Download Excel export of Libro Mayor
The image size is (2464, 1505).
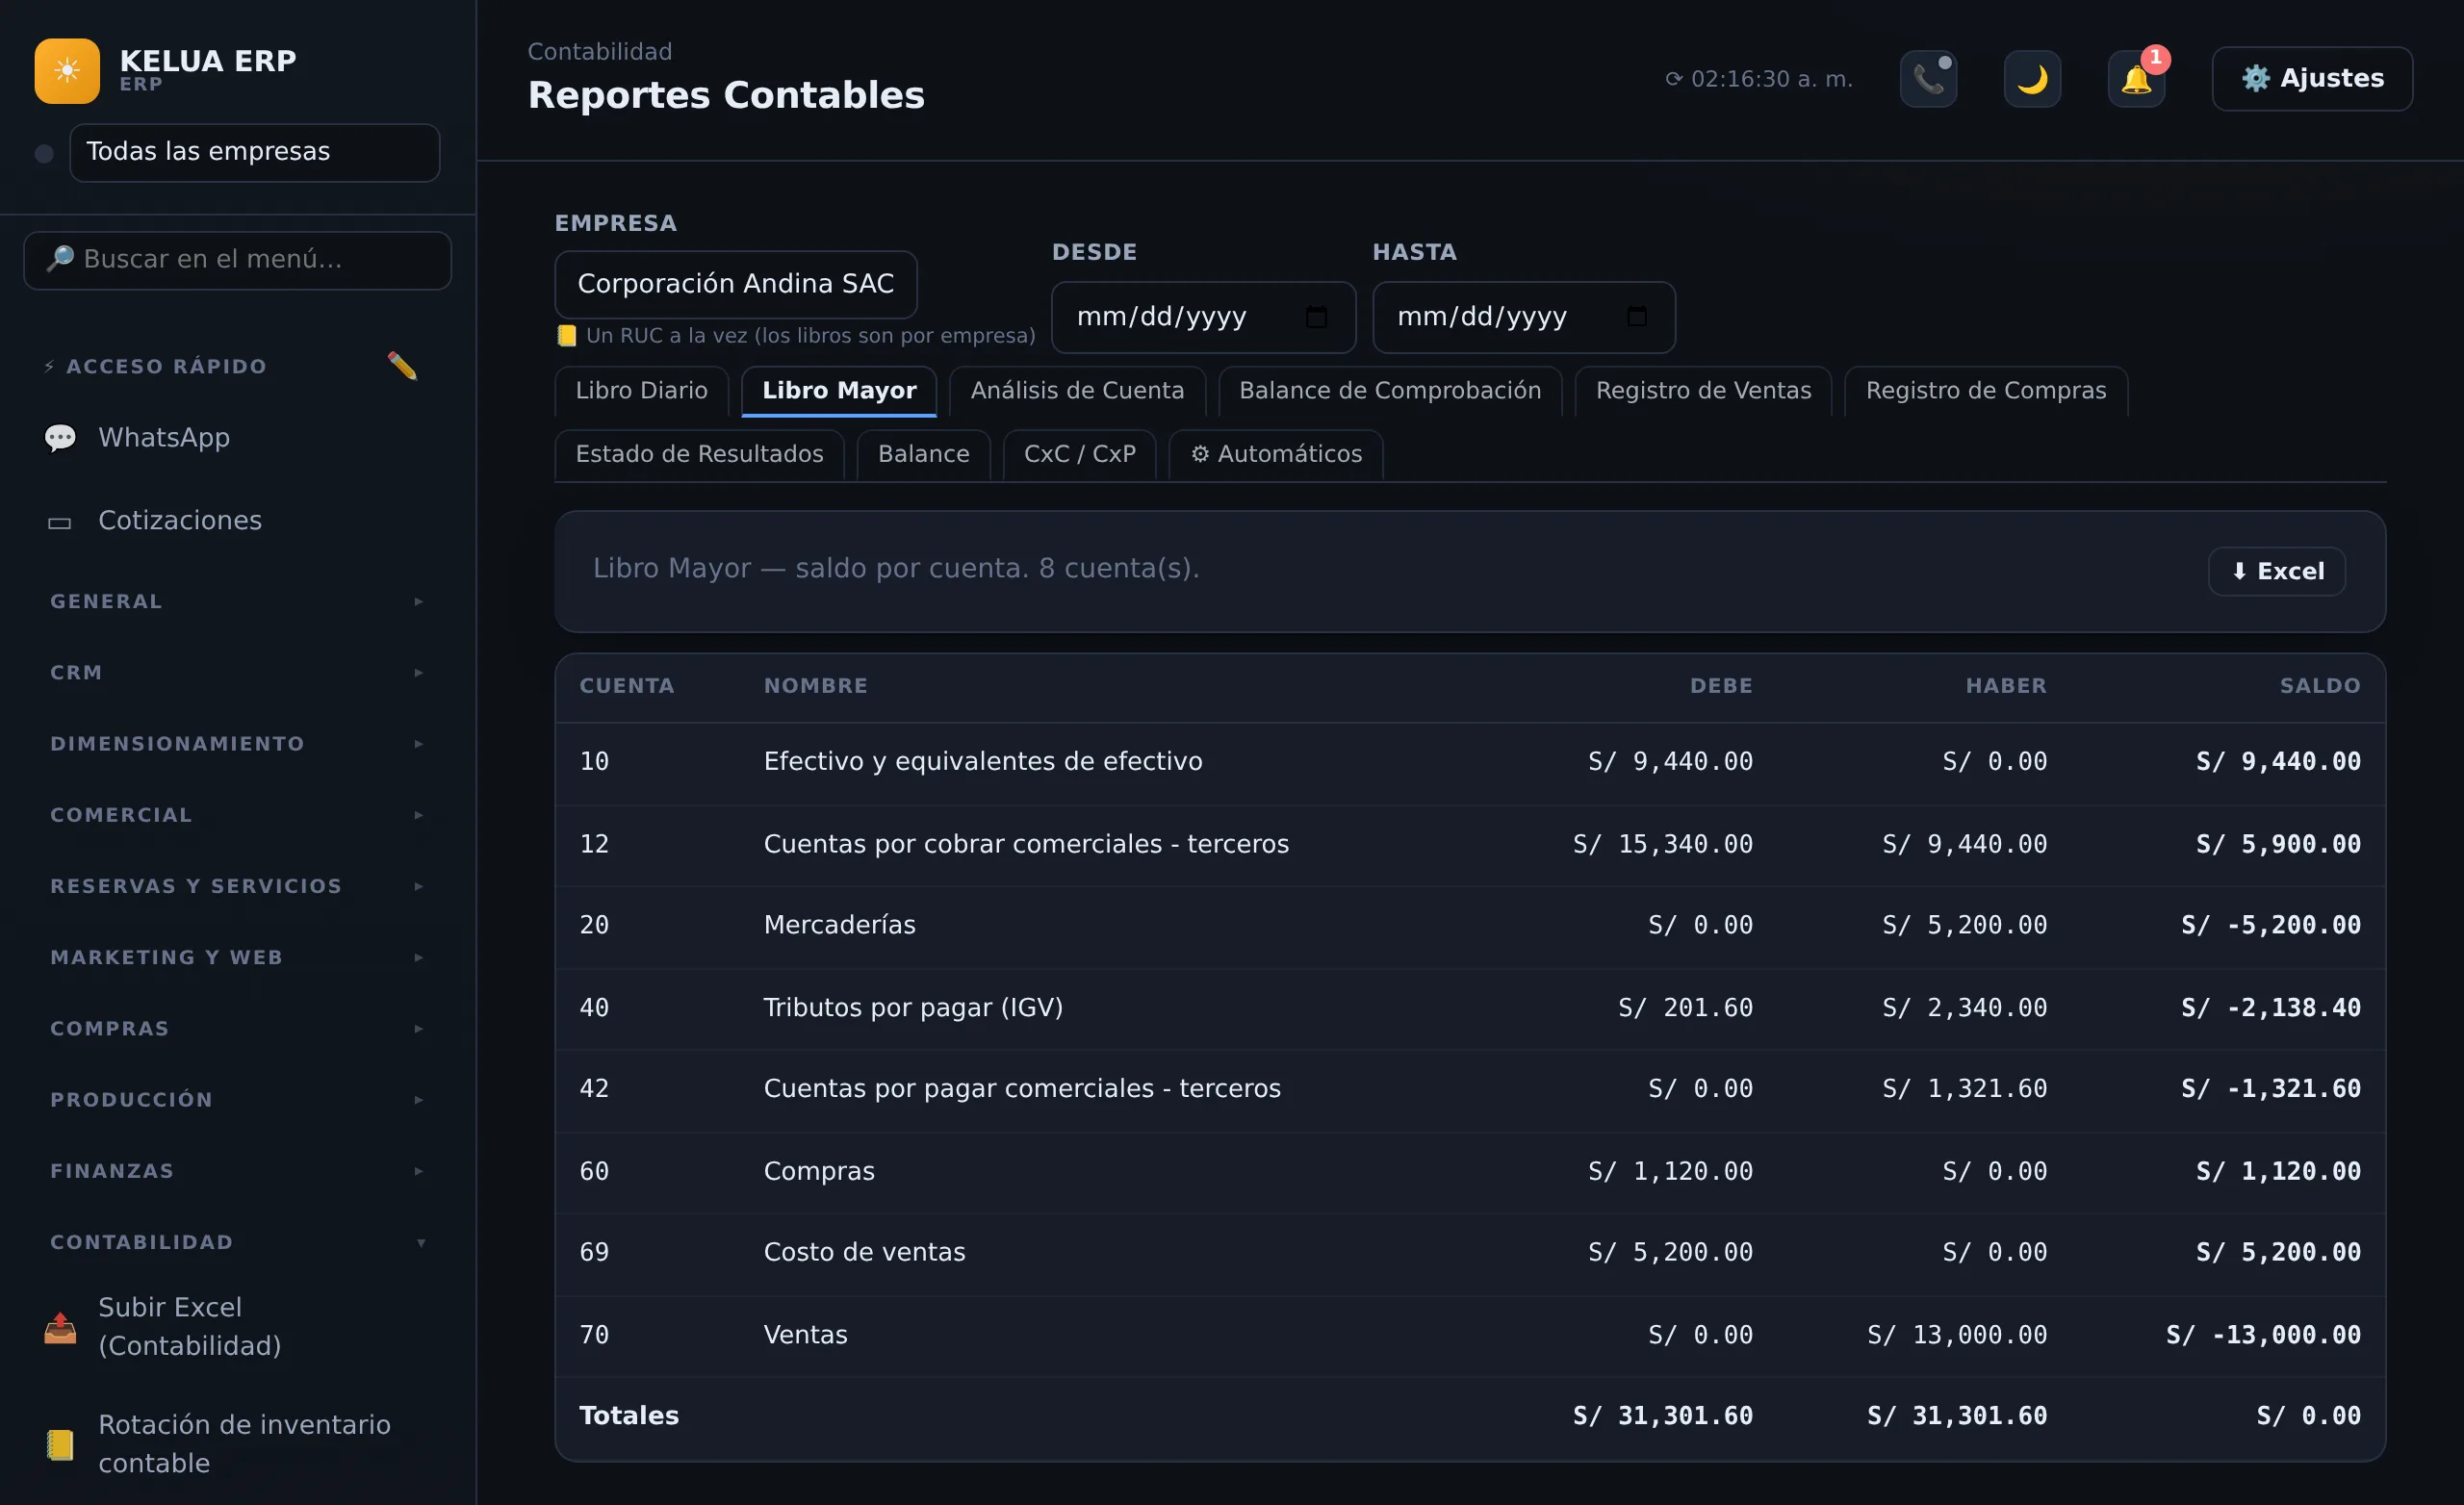point(2276,571)
